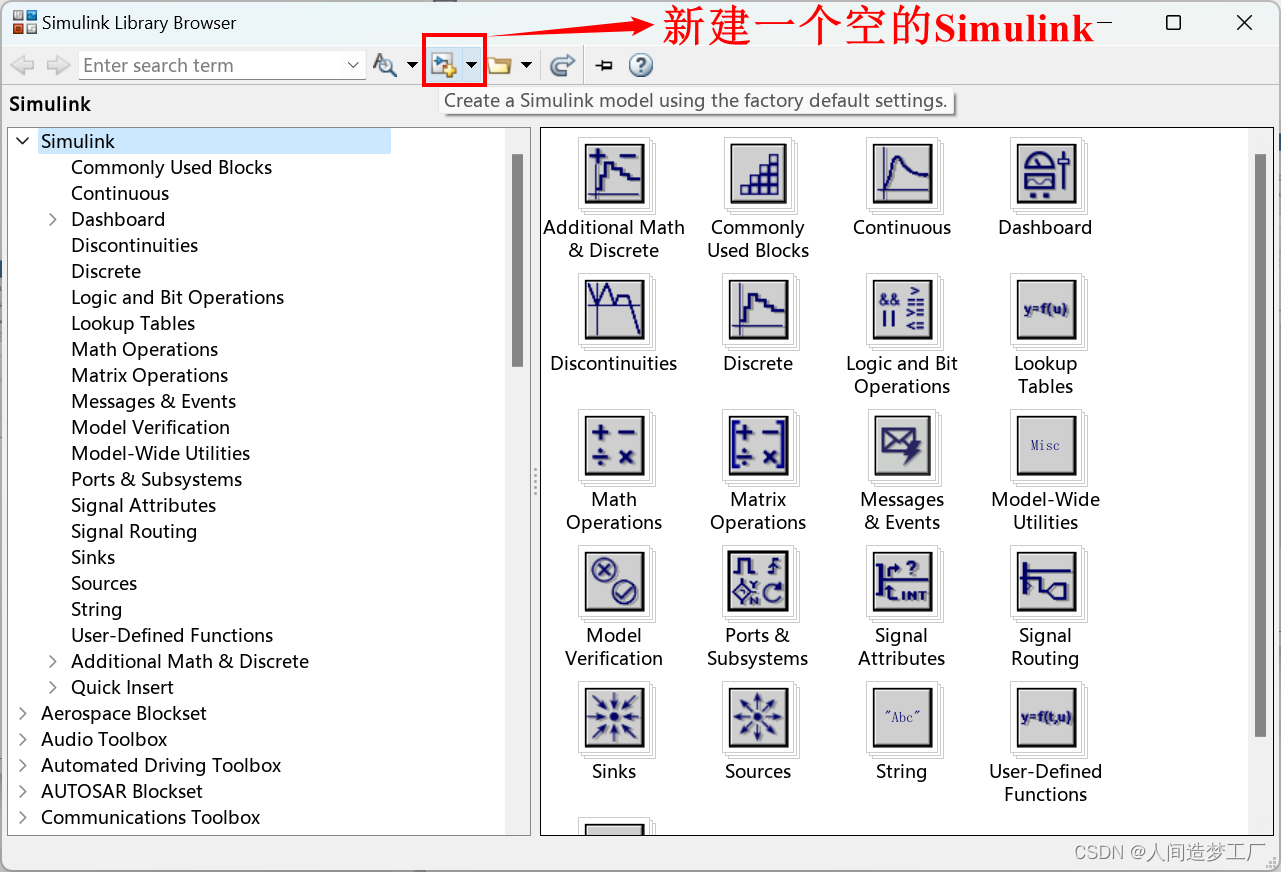1281x872 pixels.
Task: Open the Discontinuities library icon
Action: click(x=614, y=310)
